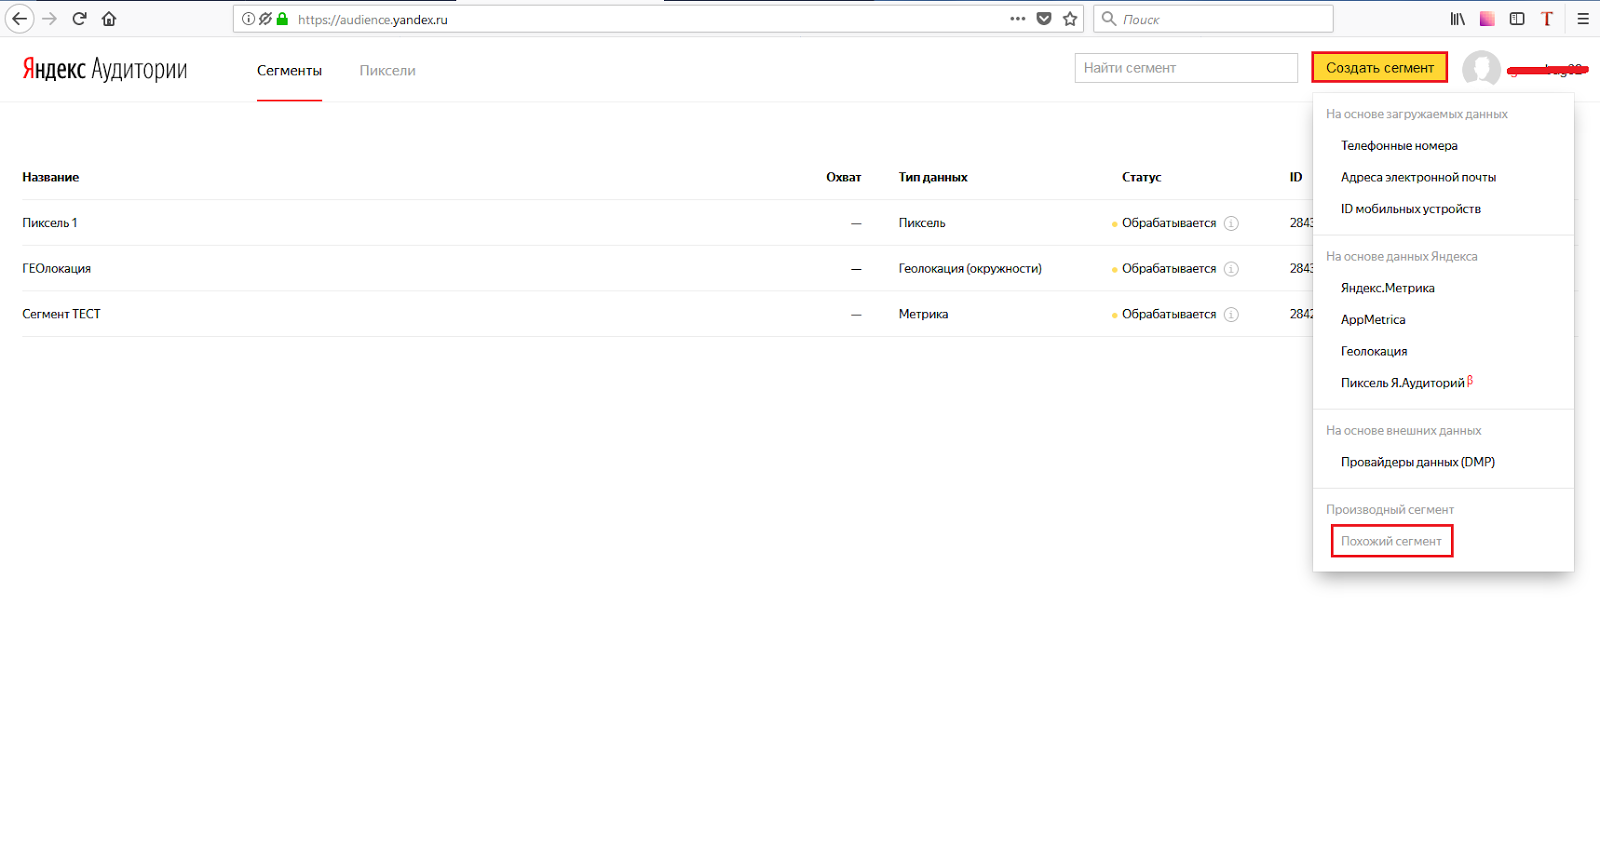The image size is (1600, 848).
Task: Click the Метрика data type cell
Action: [923, 314]
